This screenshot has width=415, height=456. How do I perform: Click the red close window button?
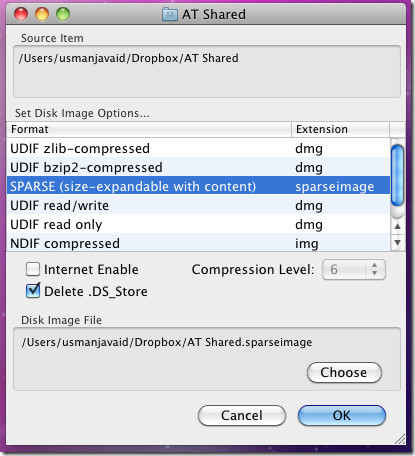coord(21,14)
